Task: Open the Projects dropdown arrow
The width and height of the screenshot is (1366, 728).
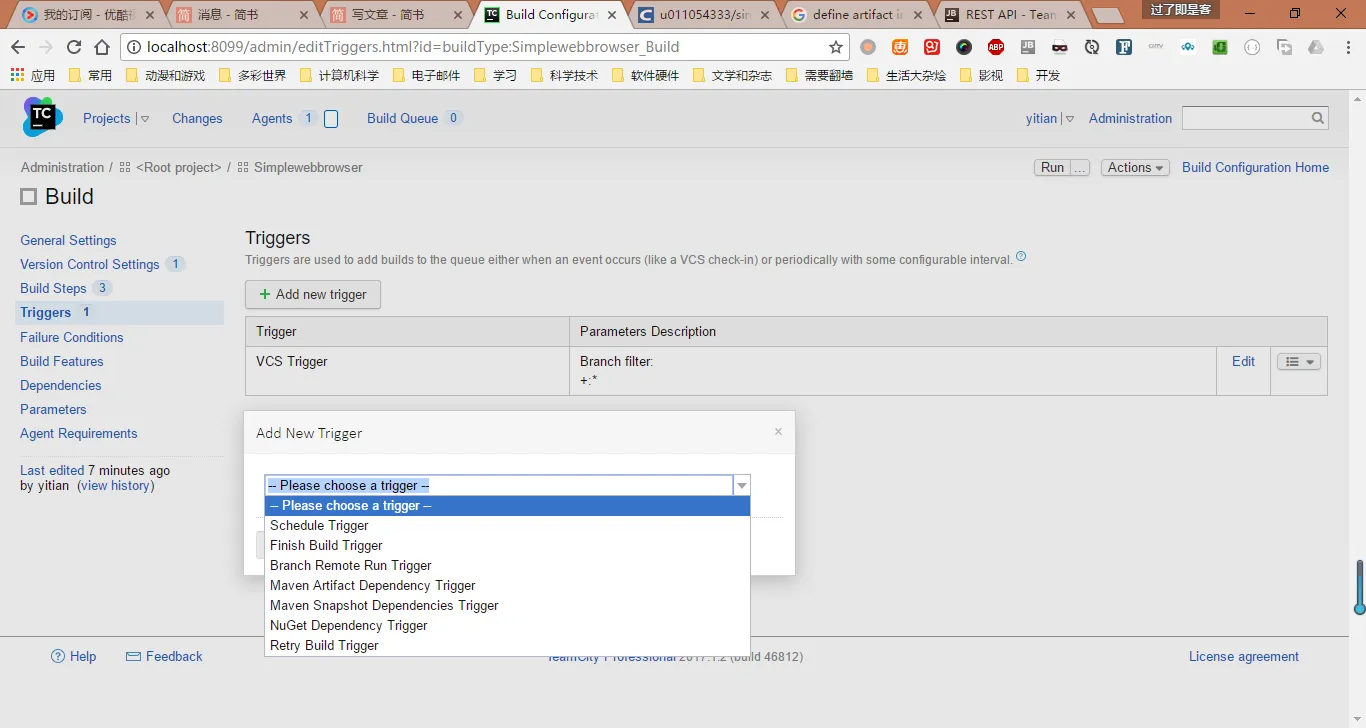Action: 145,119
